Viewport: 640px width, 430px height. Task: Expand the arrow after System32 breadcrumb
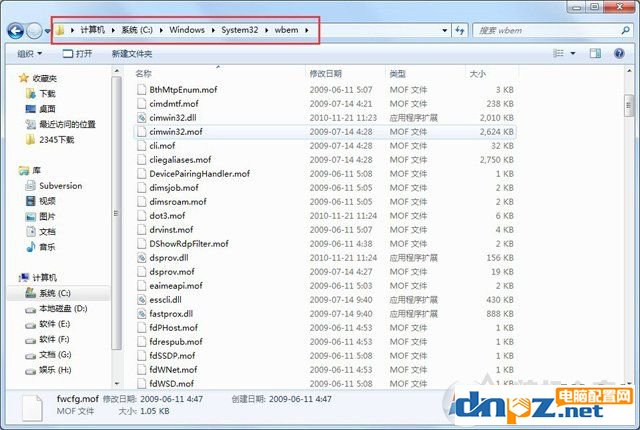point(266,30)
